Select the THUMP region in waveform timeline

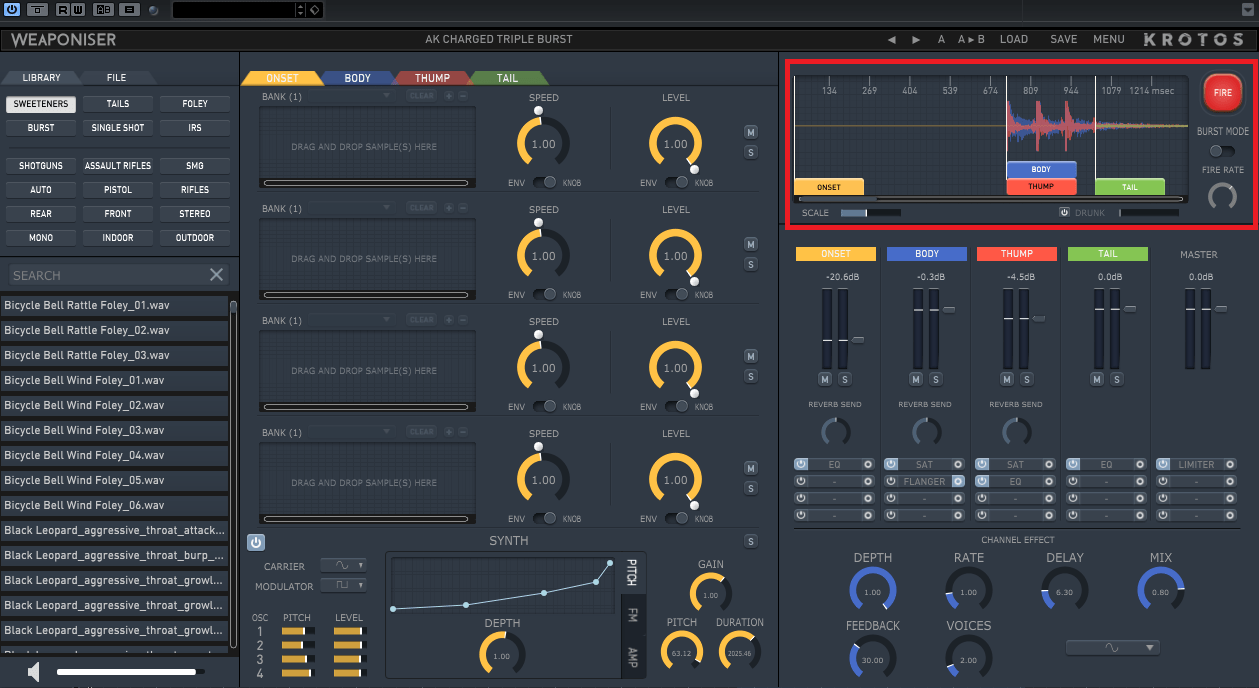point(1041,186)
